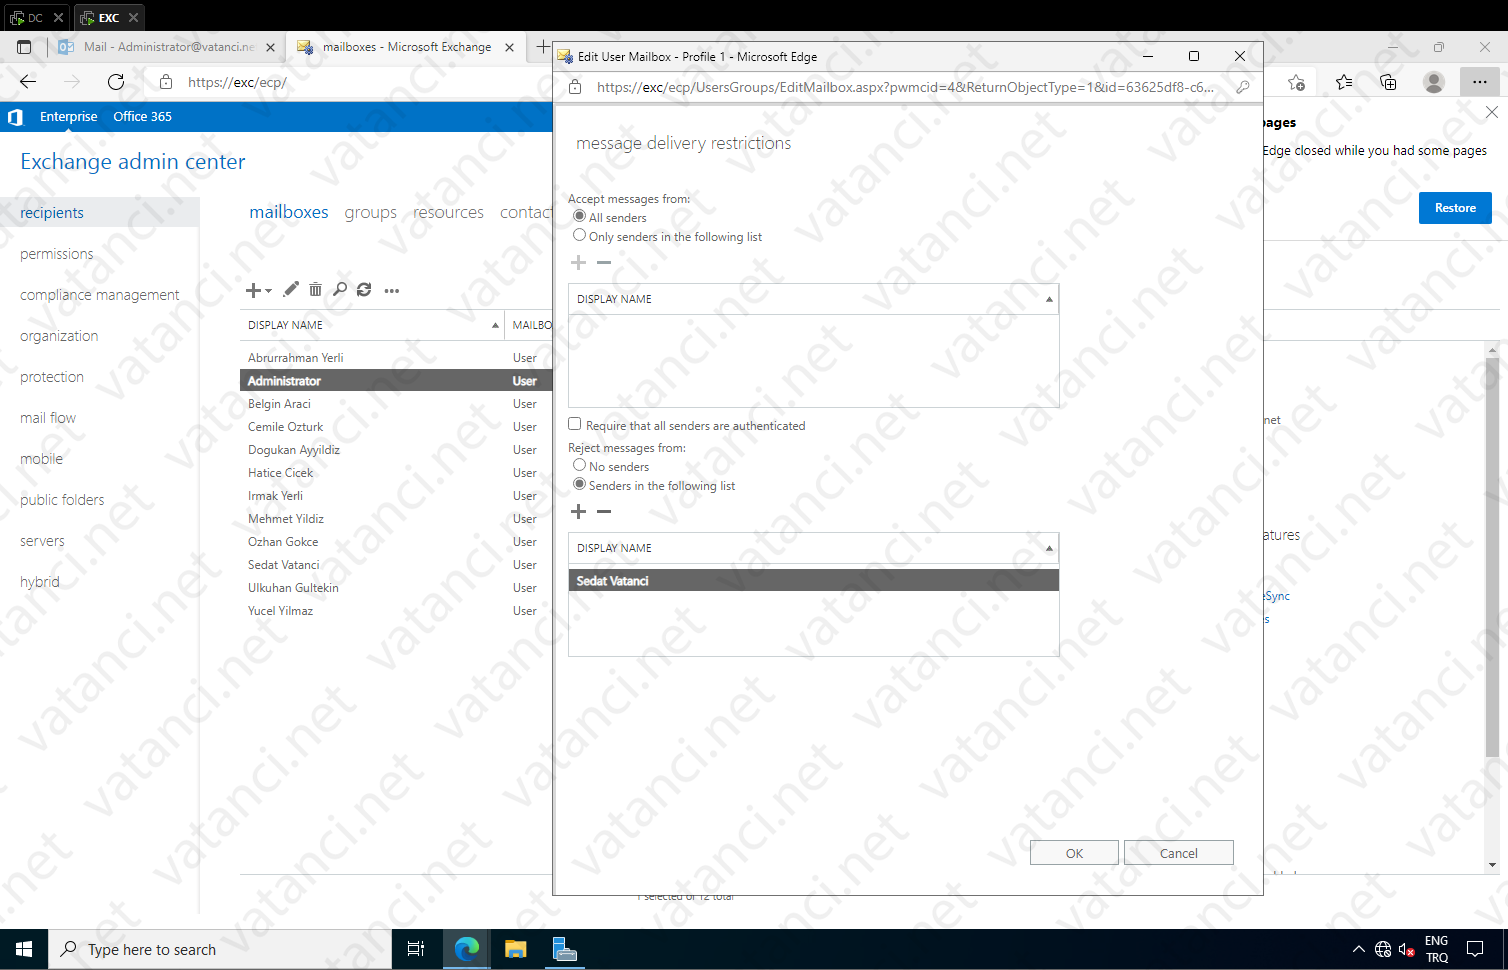
Task: Click the search magnifier icon in the mailboxes toolbar
Action: (x=340, y=289)
